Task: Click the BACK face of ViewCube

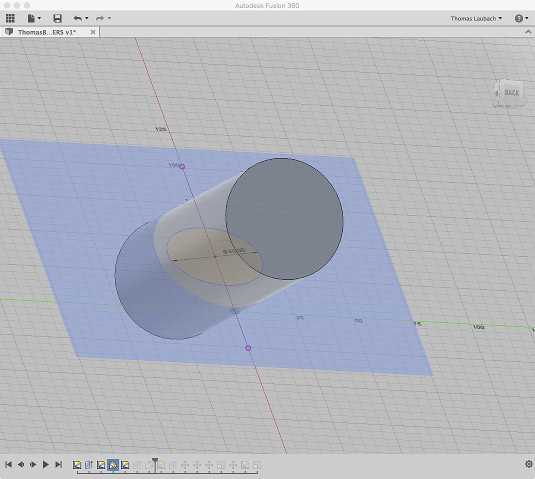Action: click(511, 93)
